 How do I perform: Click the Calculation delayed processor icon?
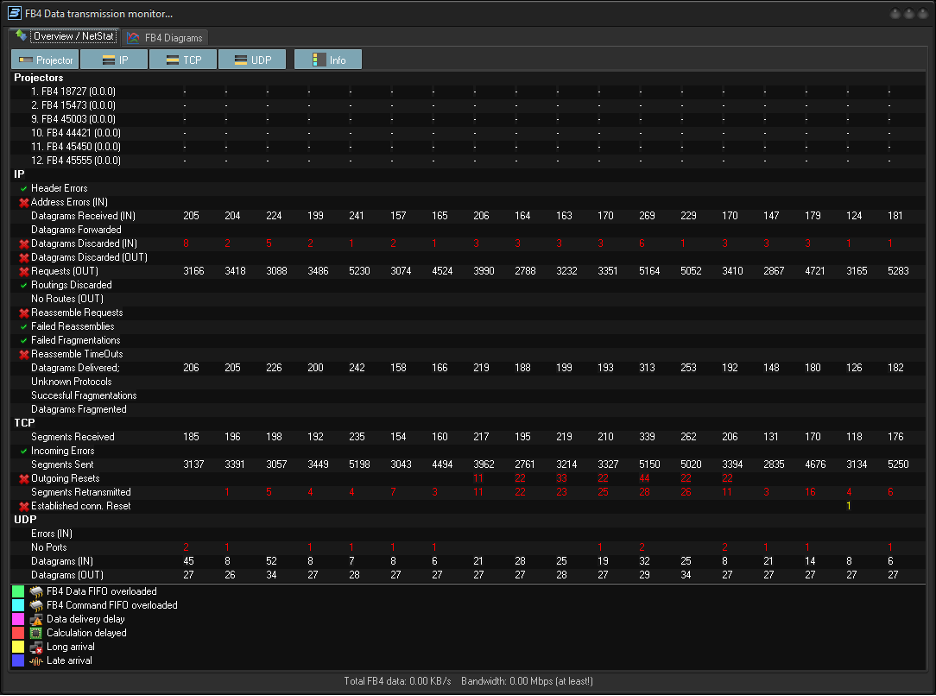(36, 633)
